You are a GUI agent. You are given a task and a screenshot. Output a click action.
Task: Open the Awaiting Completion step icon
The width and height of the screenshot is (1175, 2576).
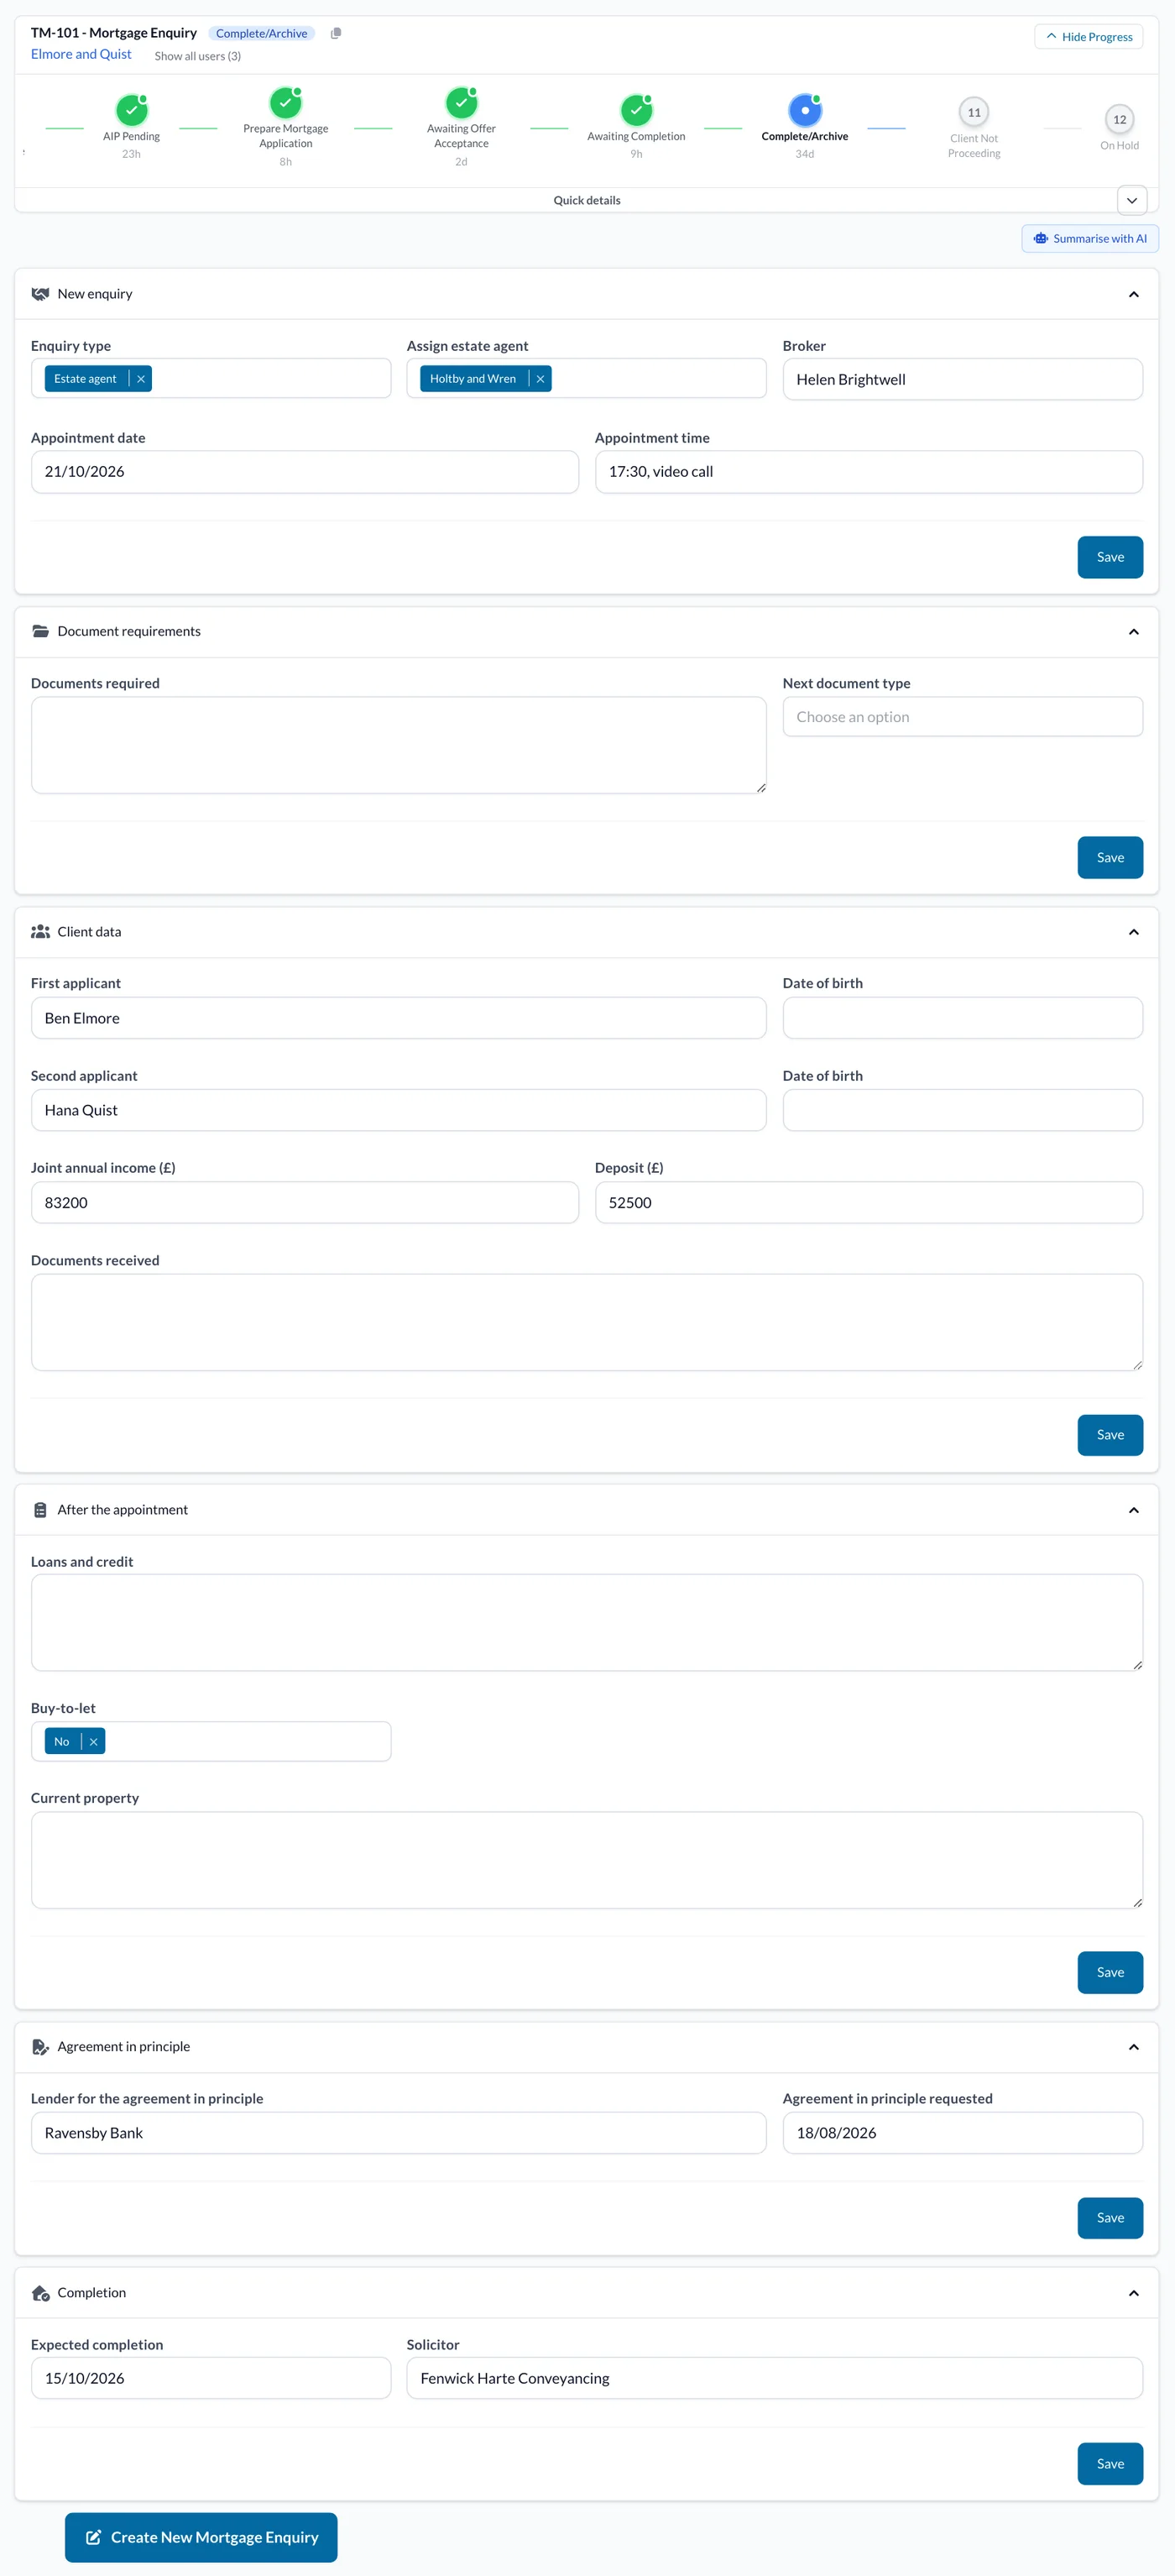(x=636, y=110)
